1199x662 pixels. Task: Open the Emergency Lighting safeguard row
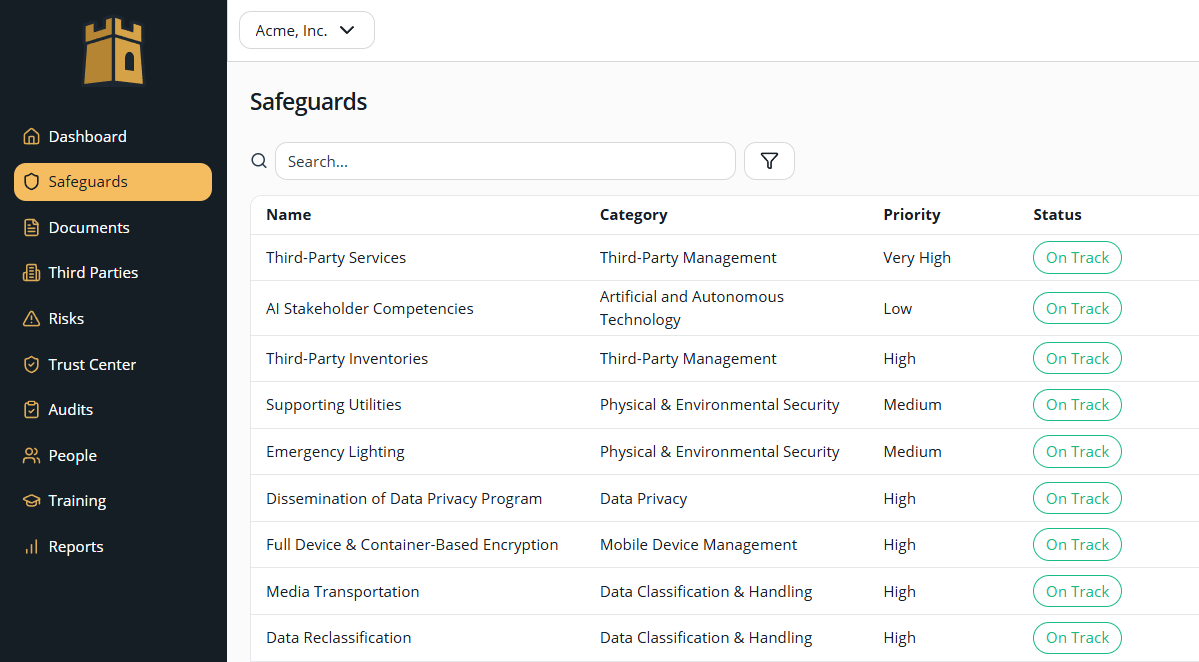coord(335,451)
